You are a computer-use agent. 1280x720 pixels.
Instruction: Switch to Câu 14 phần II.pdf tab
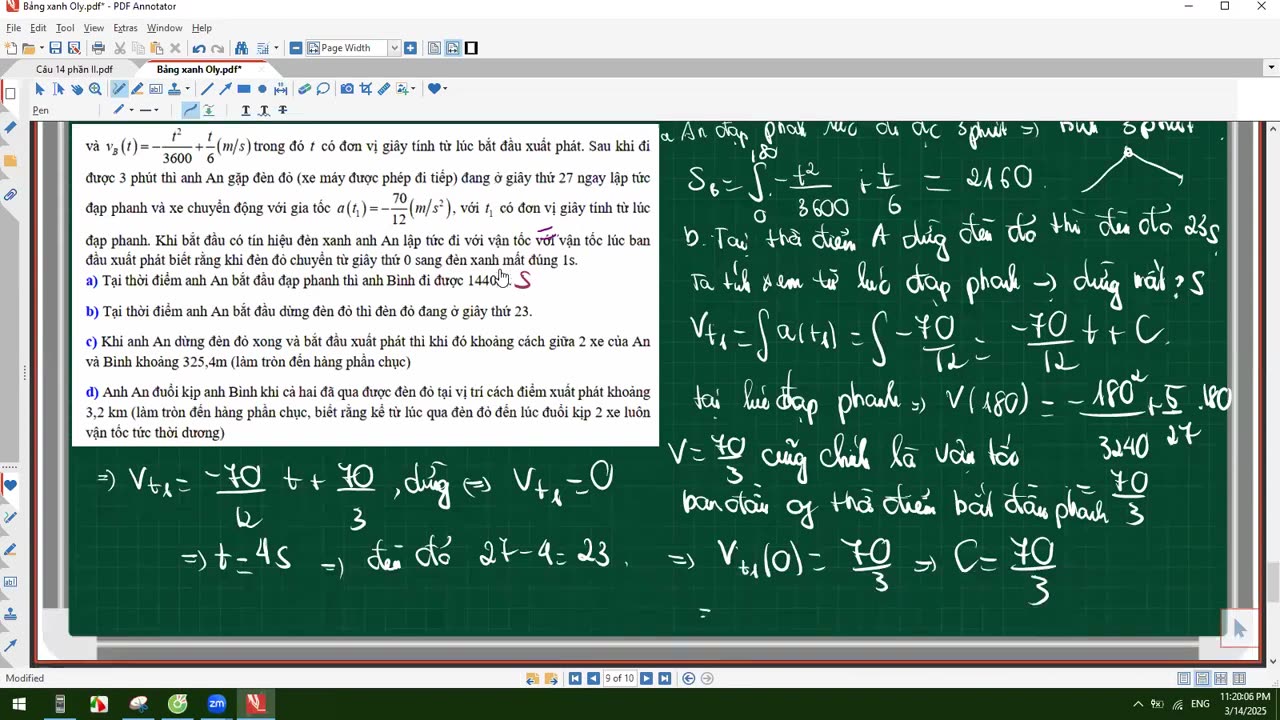(74, 69)
